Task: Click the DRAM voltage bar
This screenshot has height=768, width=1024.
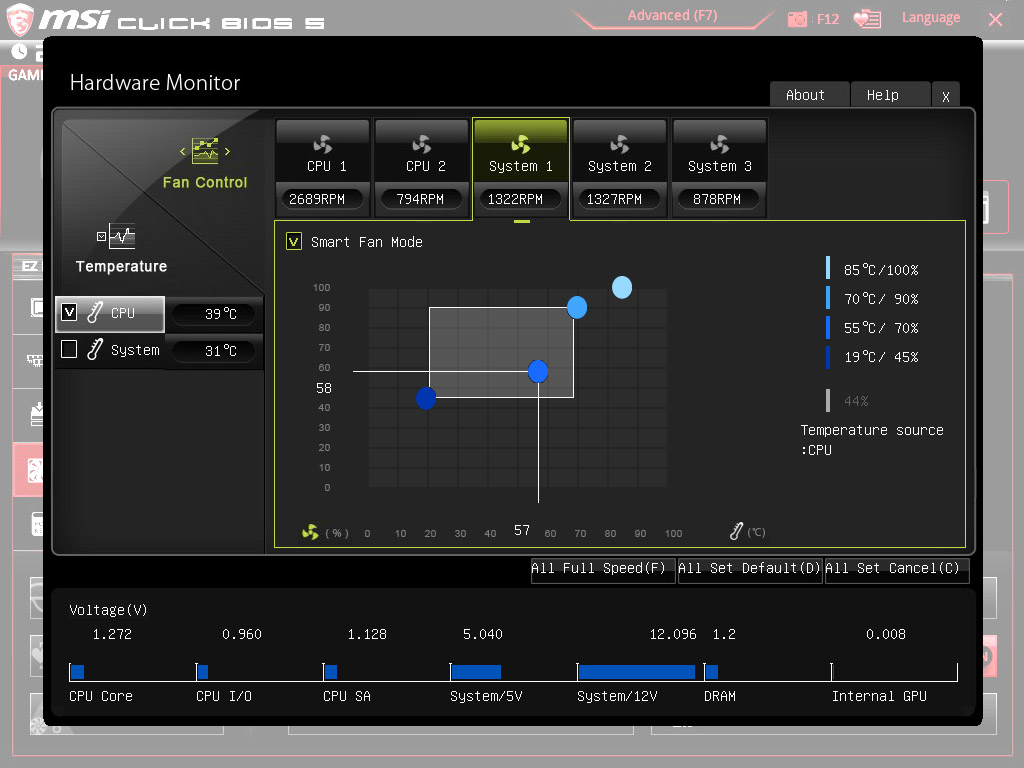Action: pos(712,672)
